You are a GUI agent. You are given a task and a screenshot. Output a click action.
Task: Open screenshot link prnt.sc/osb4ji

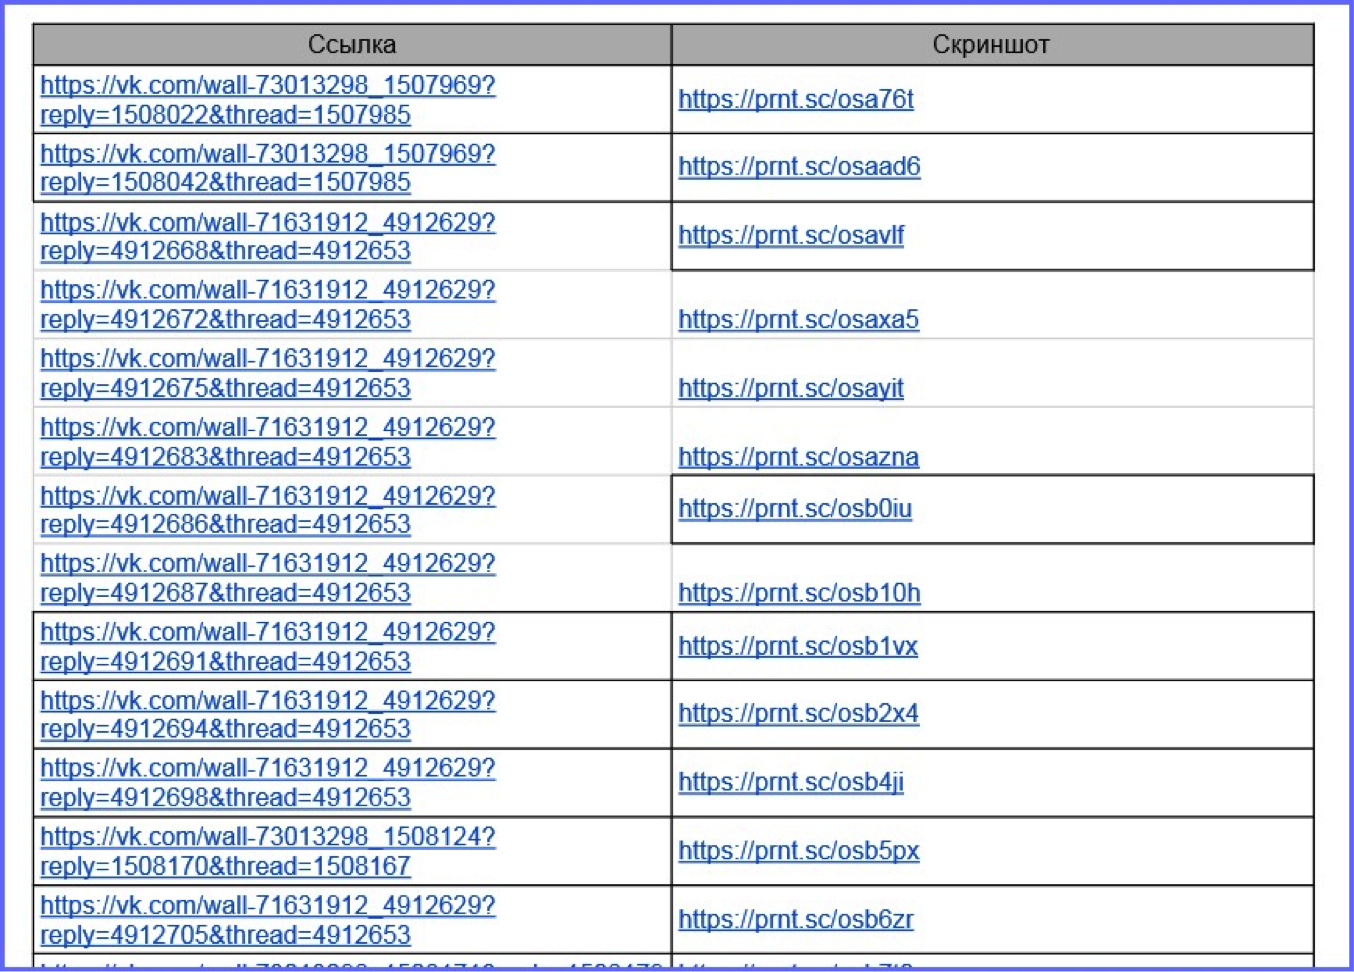(791, 782)
